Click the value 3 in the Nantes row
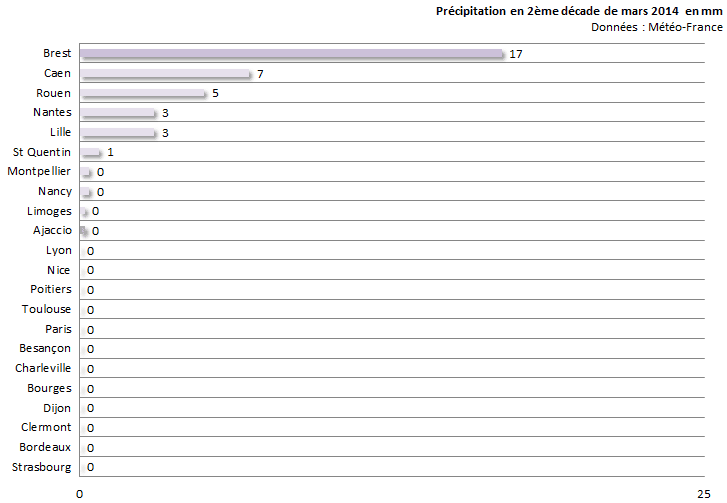 point(165,113)
